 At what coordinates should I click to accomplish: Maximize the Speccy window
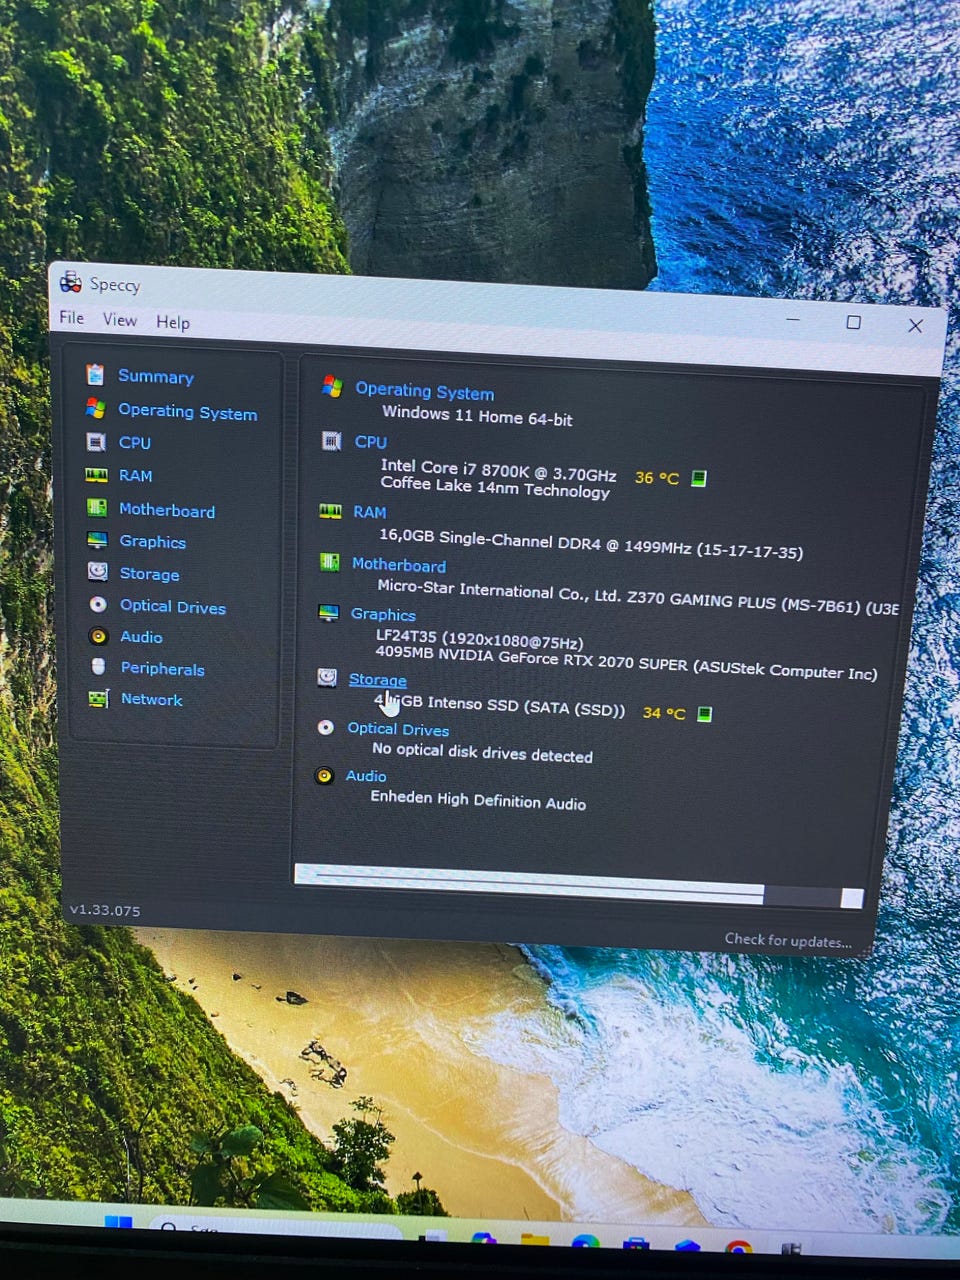click(853, 322)
